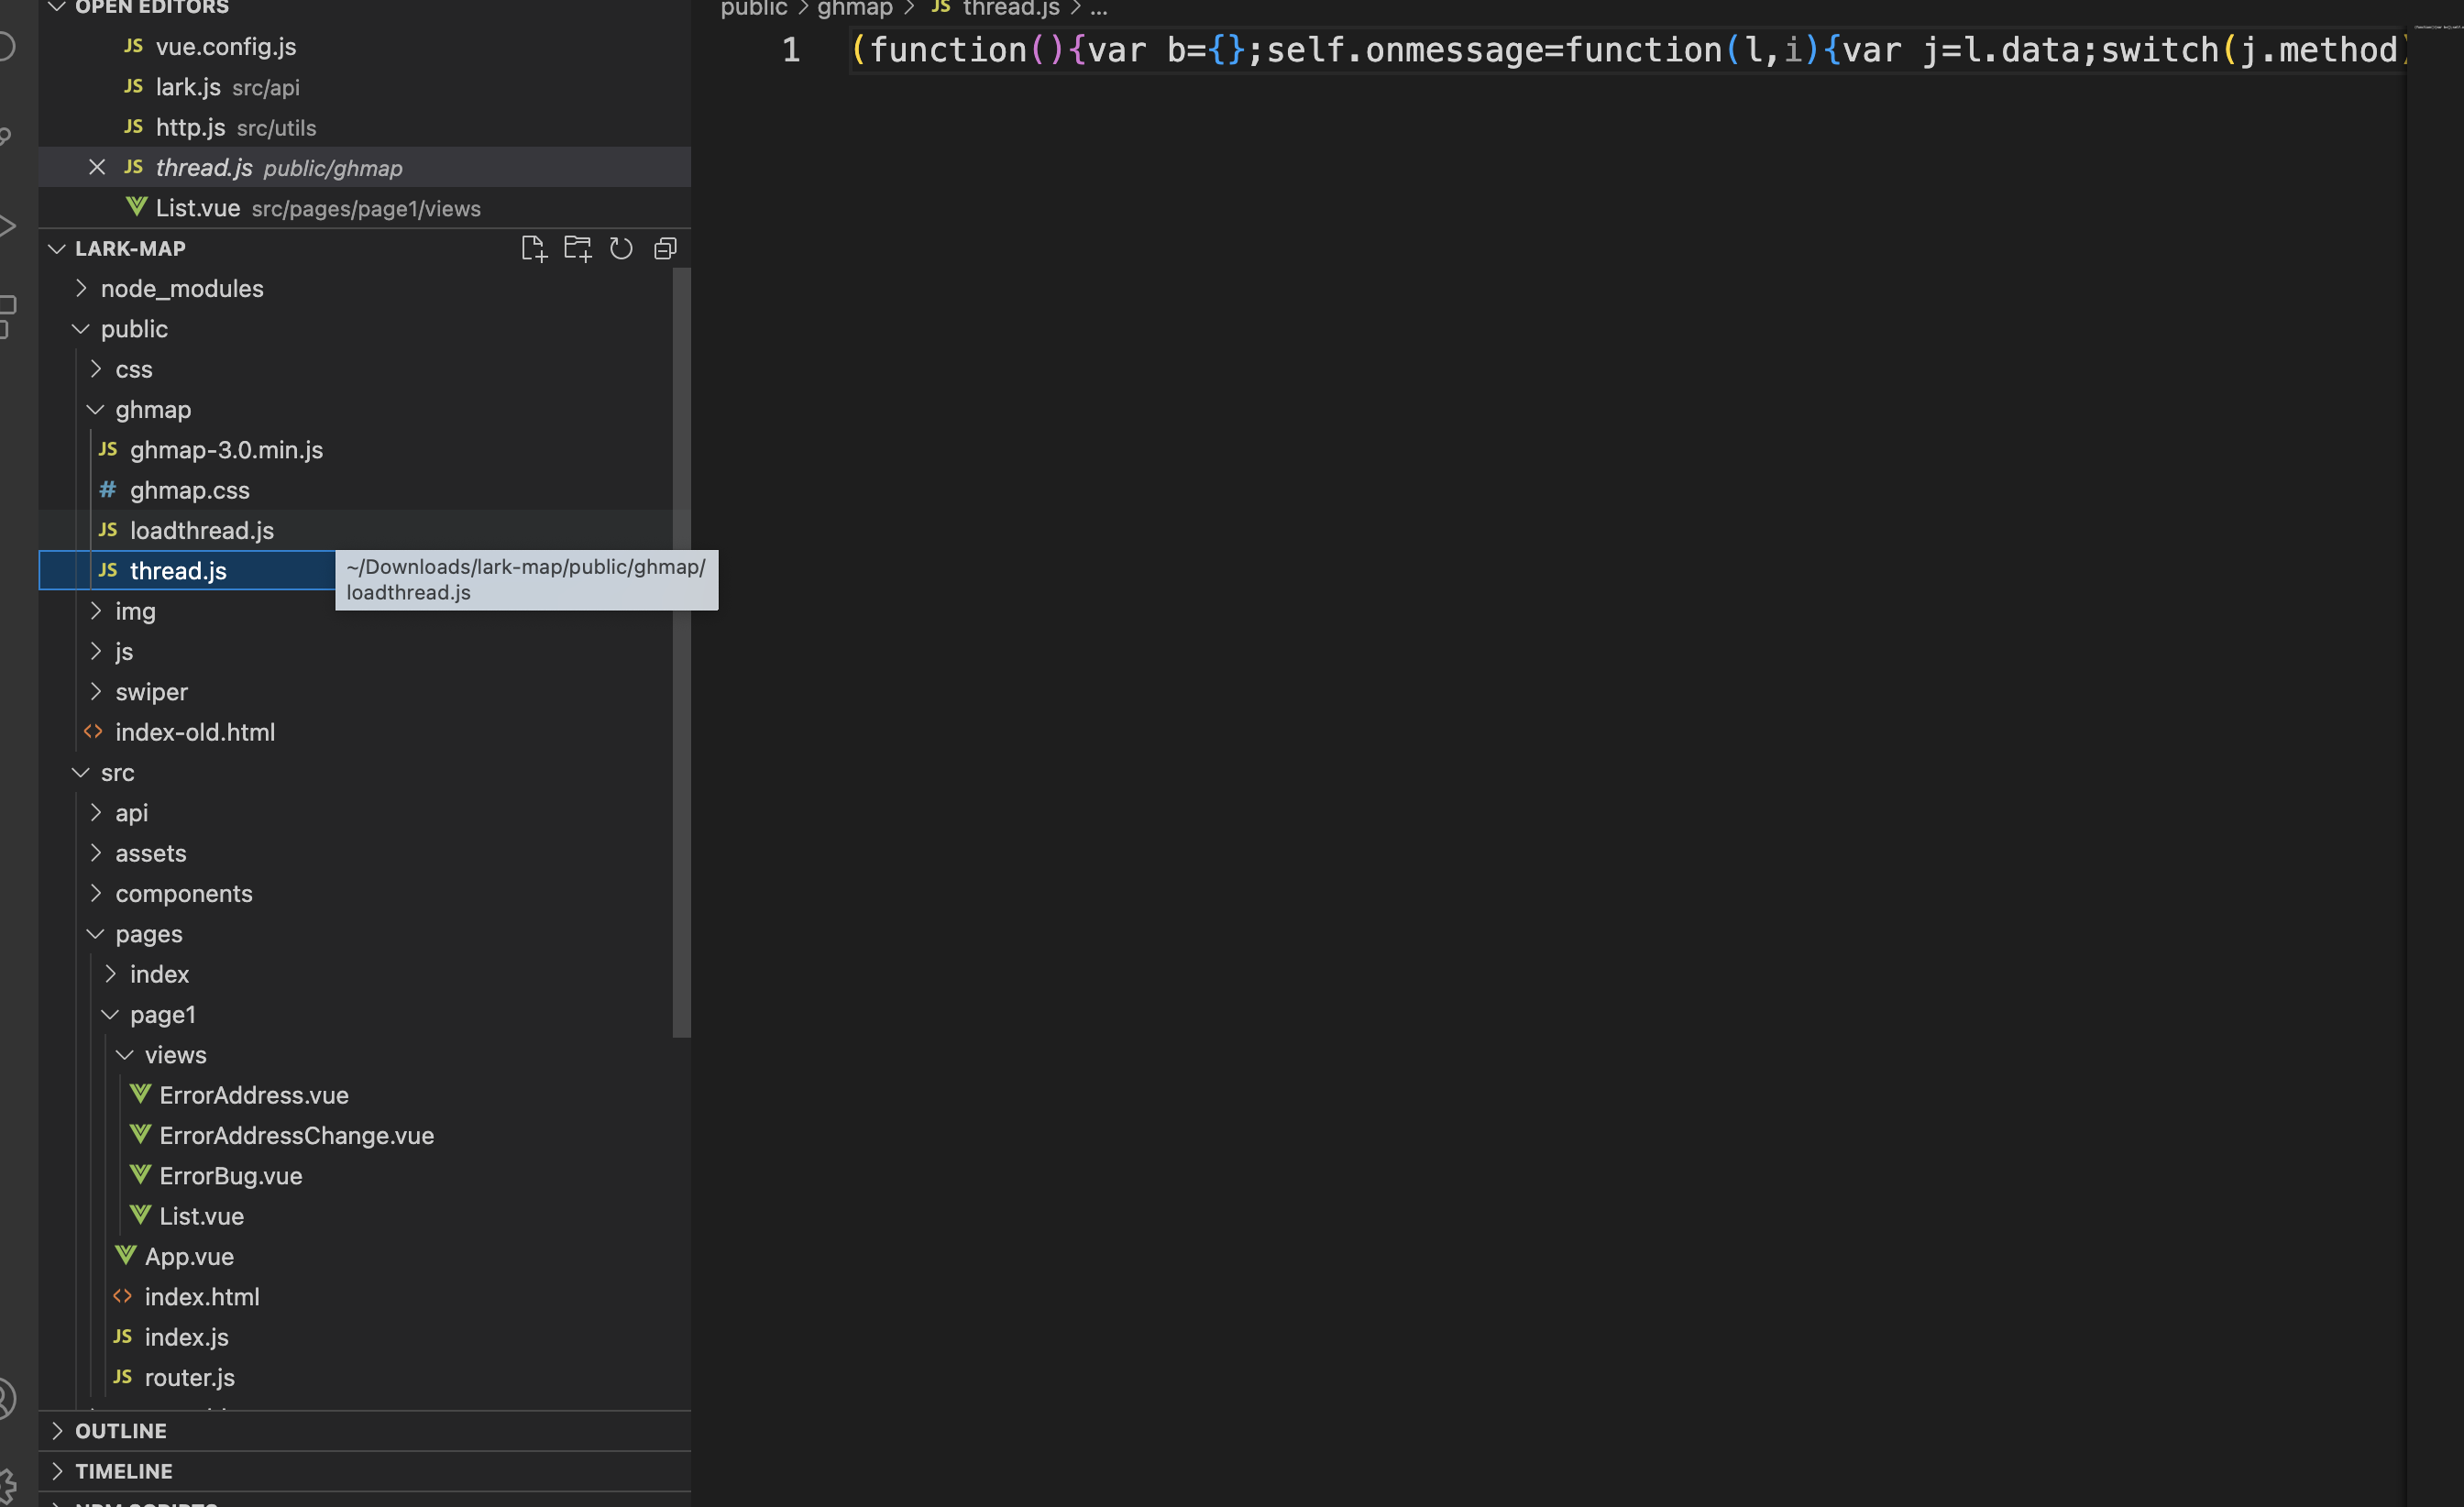Expand the css folder

pos(355,369)
